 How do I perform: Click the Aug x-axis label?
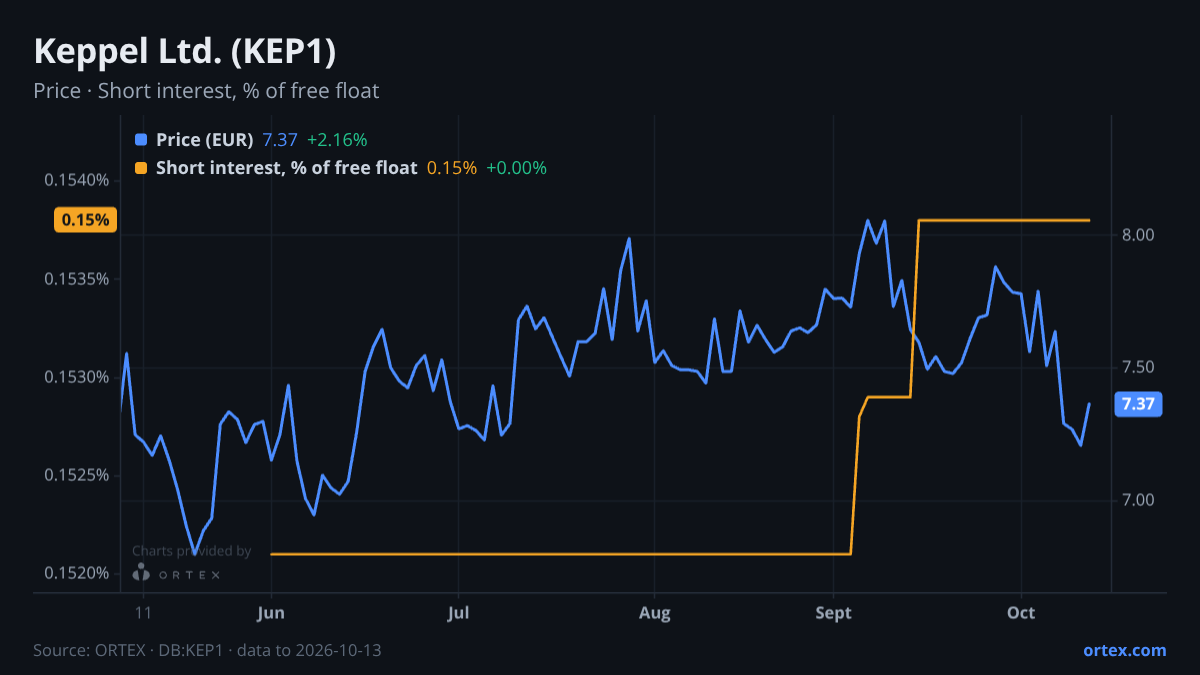[x=654, y=612]
